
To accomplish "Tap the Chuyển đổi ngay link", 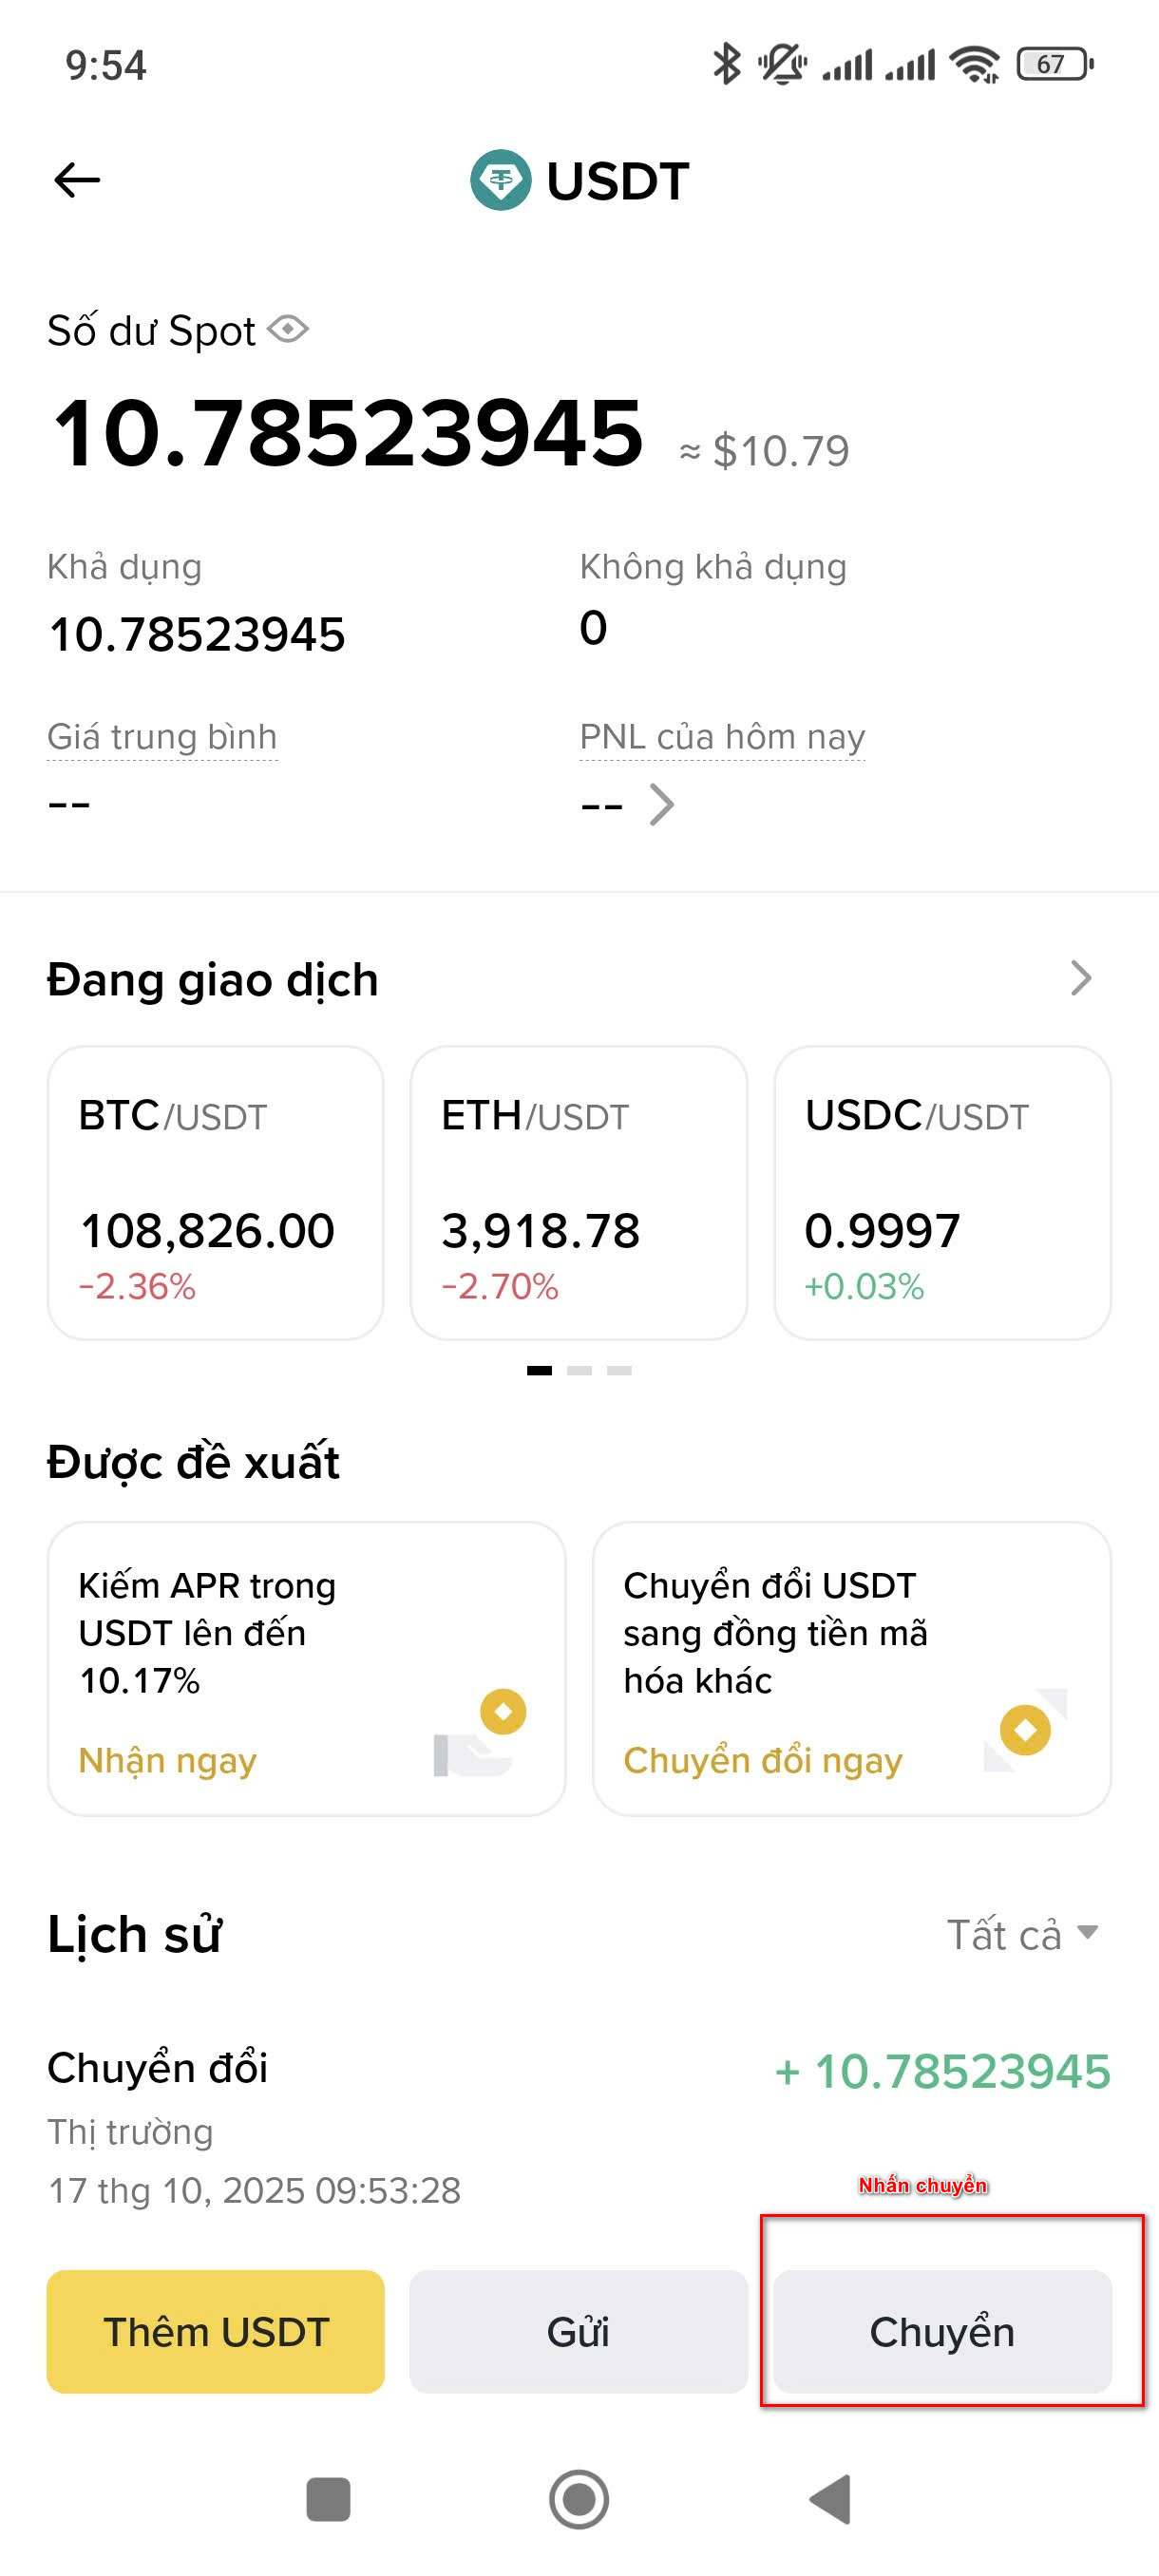I will click(x=762, y=1760).
